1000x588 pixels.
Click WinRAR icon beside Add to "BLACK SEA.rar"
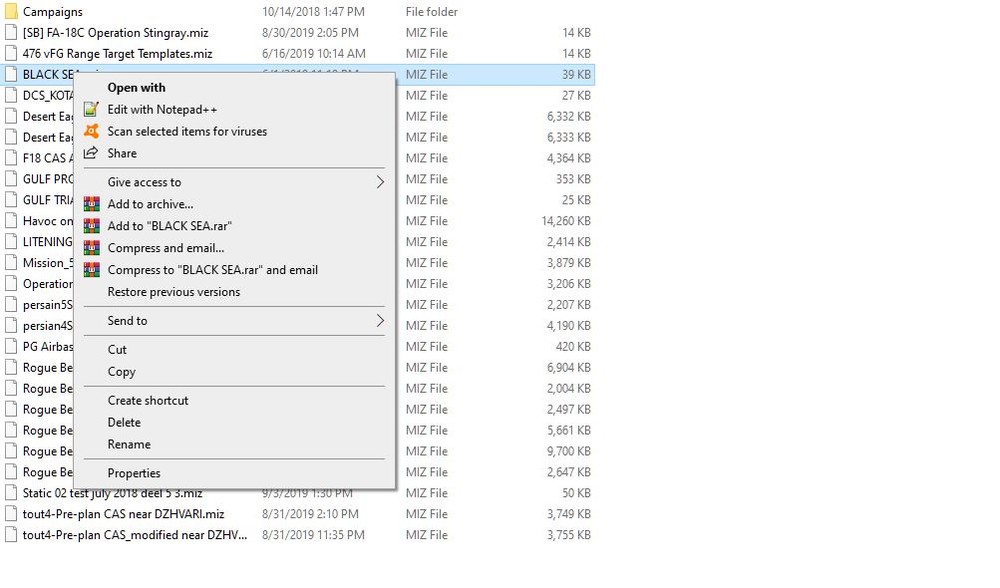click(x=91, y=226)
